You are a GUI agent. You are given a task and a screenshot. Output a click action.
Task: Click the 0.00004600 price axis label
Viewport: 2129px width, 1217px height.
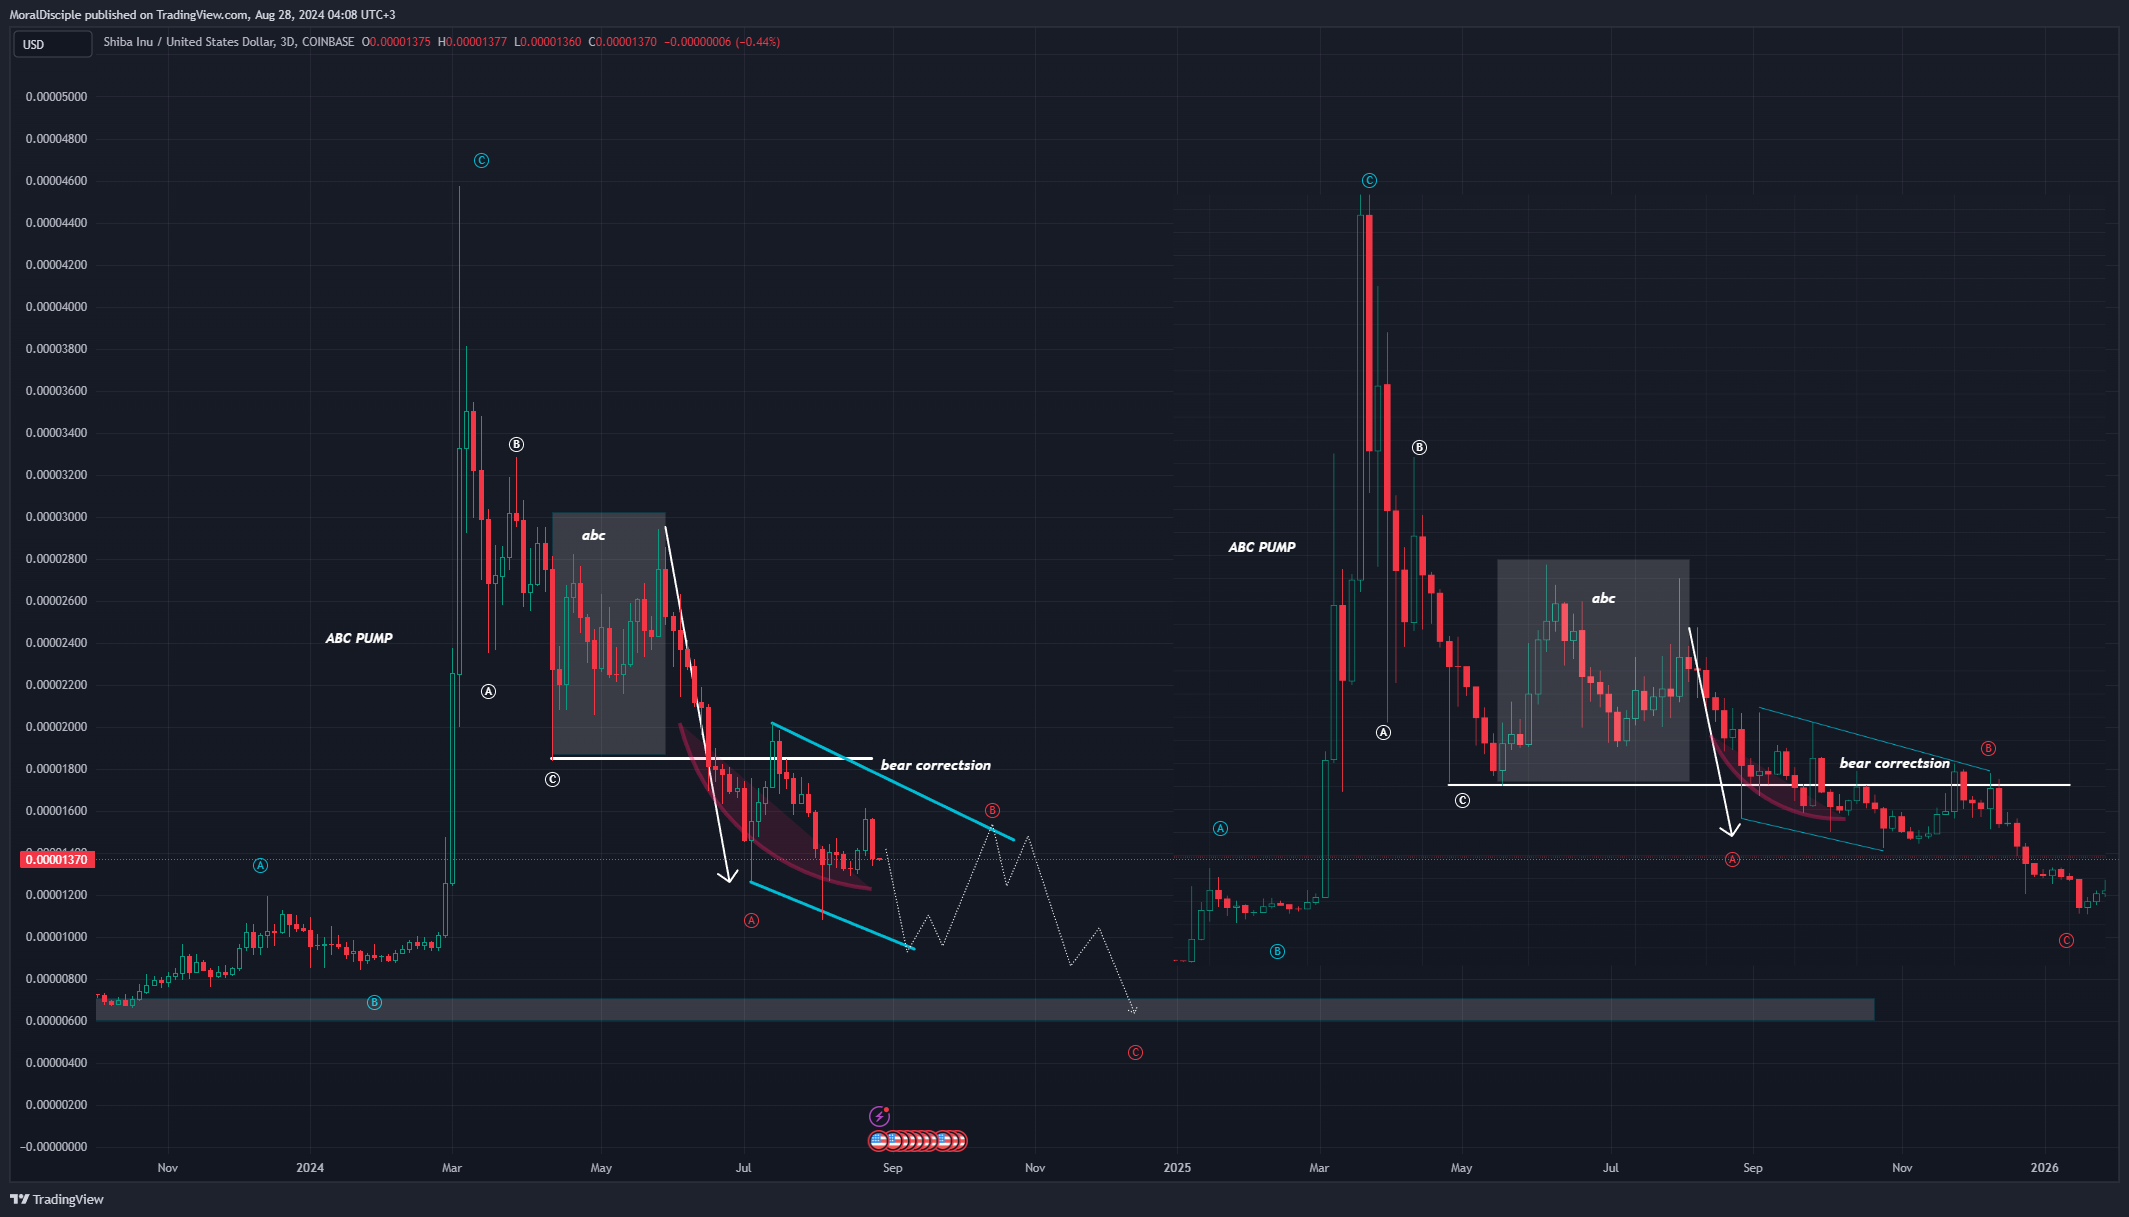pyautogui.click(x=56, y=181)
